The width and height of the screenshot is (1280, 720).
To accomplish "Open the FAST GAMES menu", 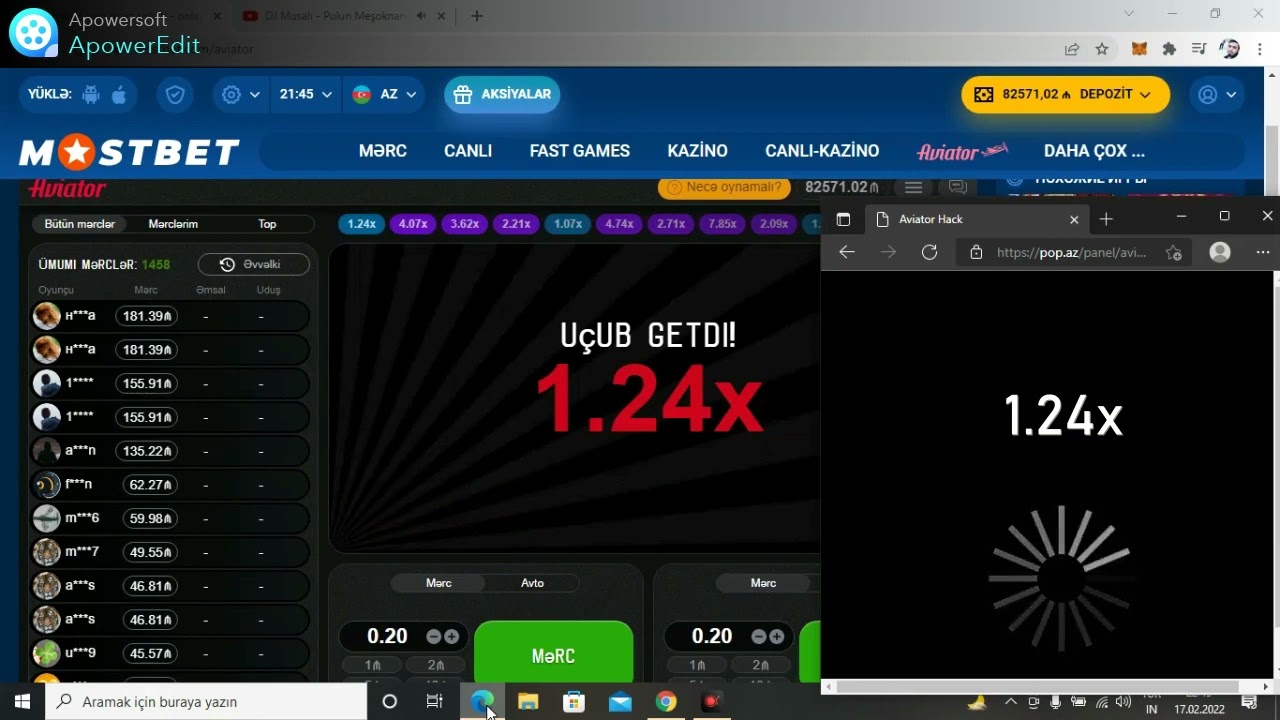I will point(580,151).
